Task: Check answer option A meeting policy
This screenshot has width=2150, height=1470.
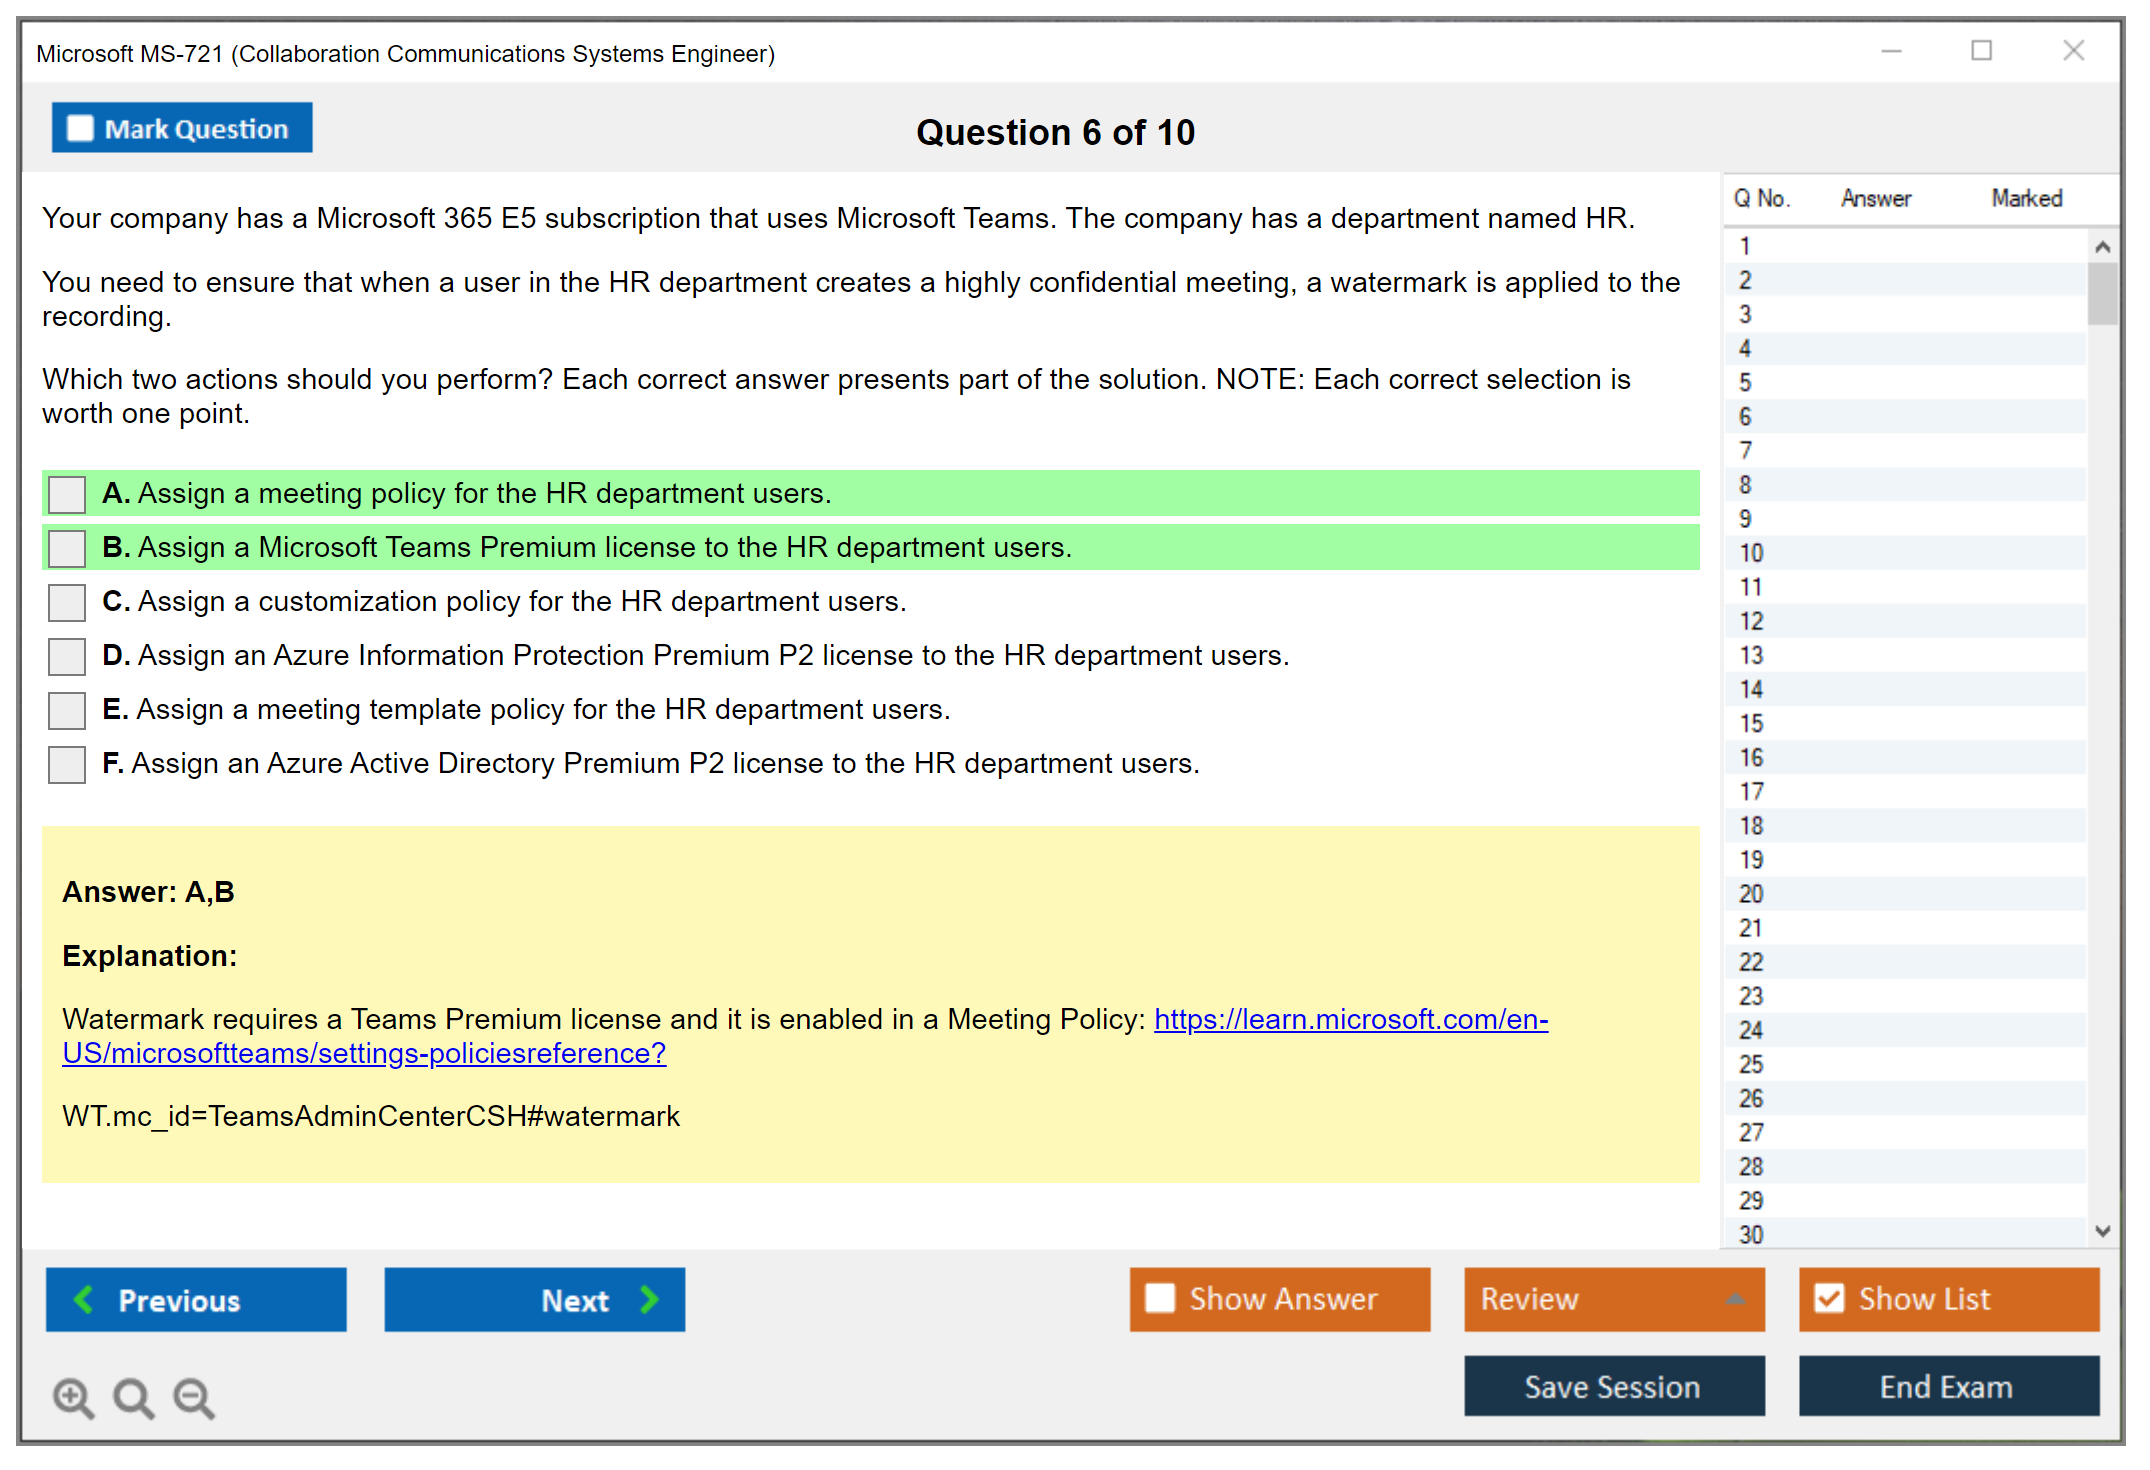Action: (x=67, y=494)
